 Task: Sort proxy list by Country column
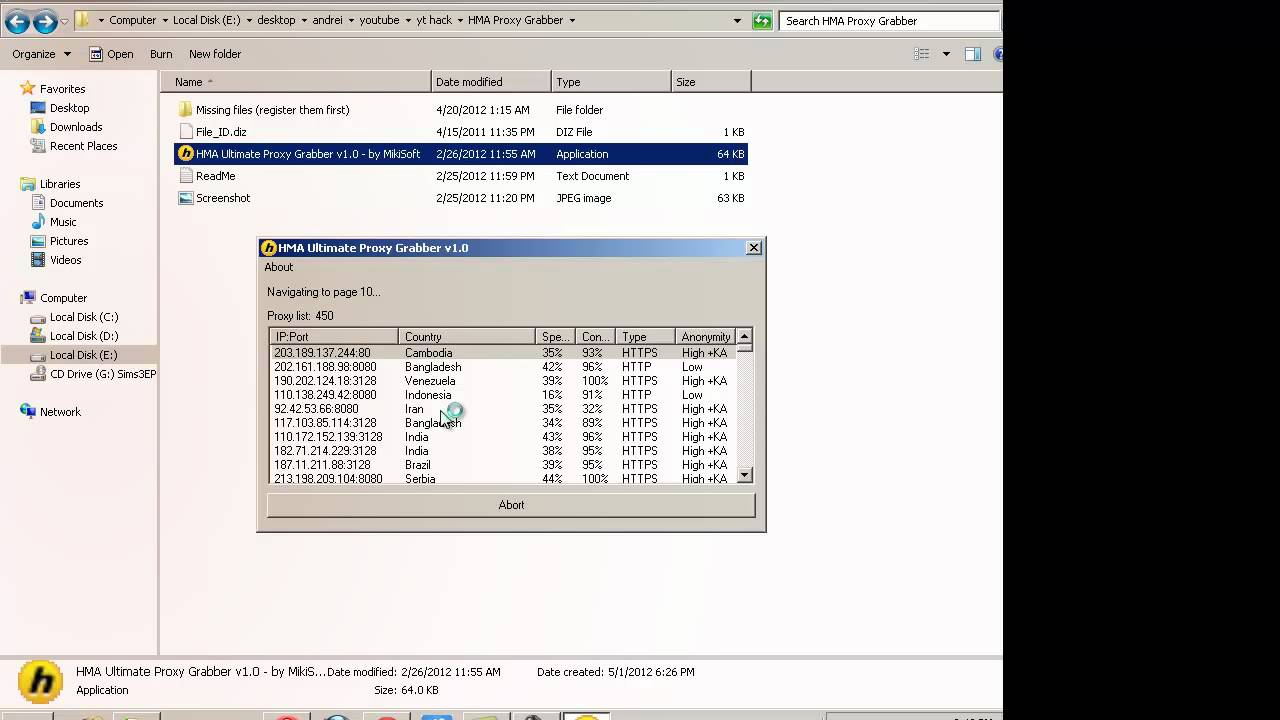click(467, 337)
